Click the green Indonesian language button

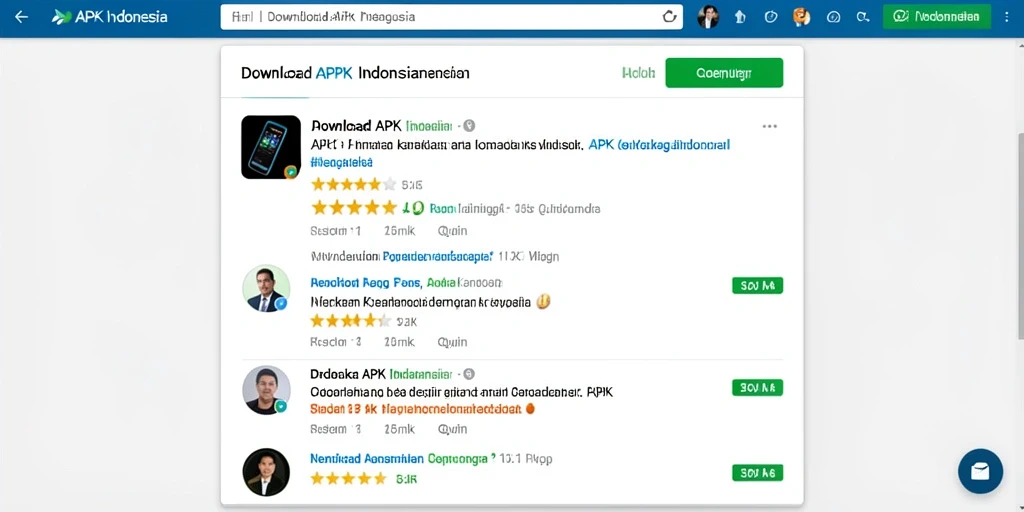tap(938, 17)
